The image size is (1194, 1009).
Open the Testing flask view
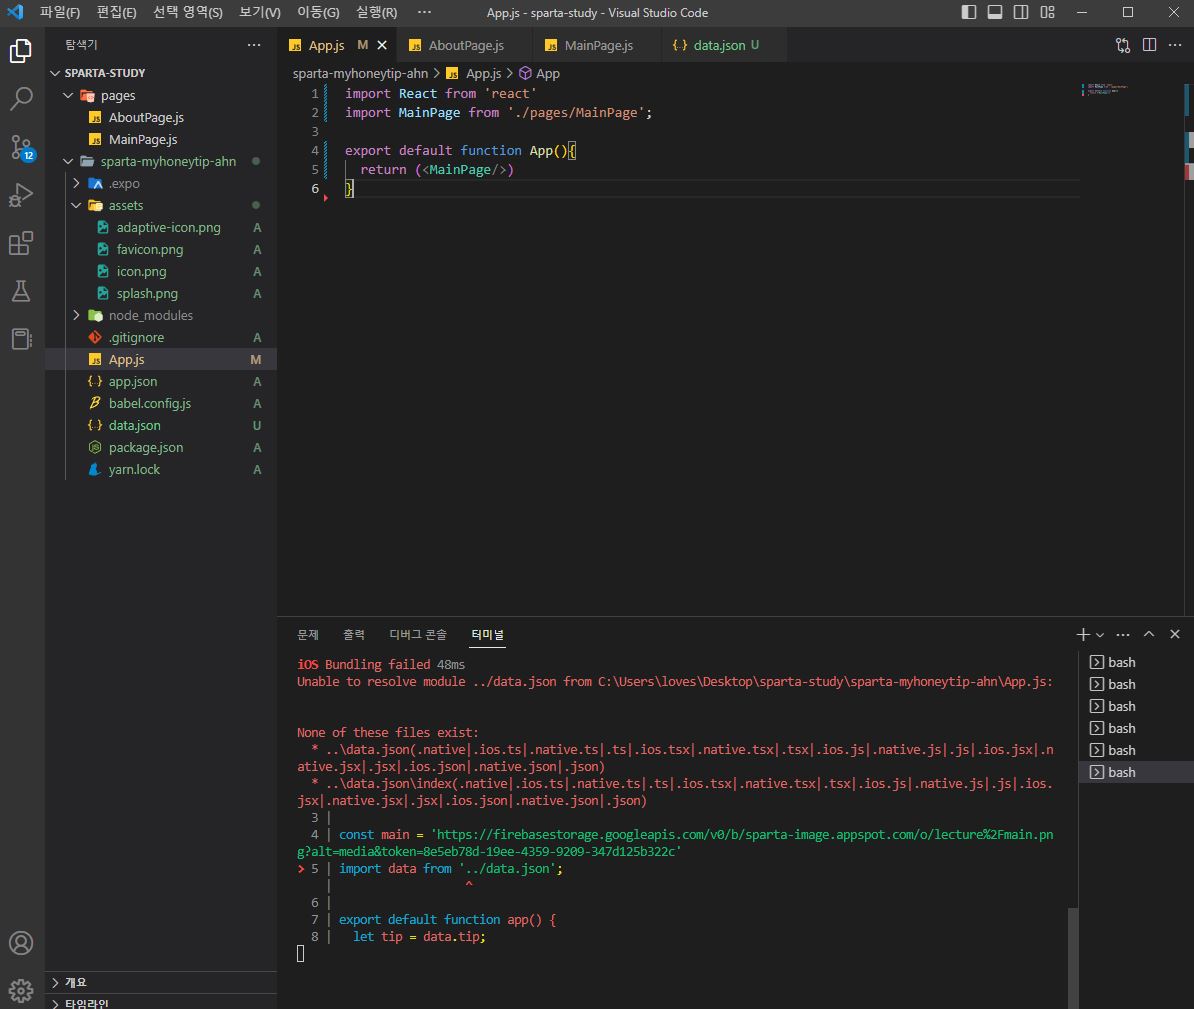tap(21, 291)
